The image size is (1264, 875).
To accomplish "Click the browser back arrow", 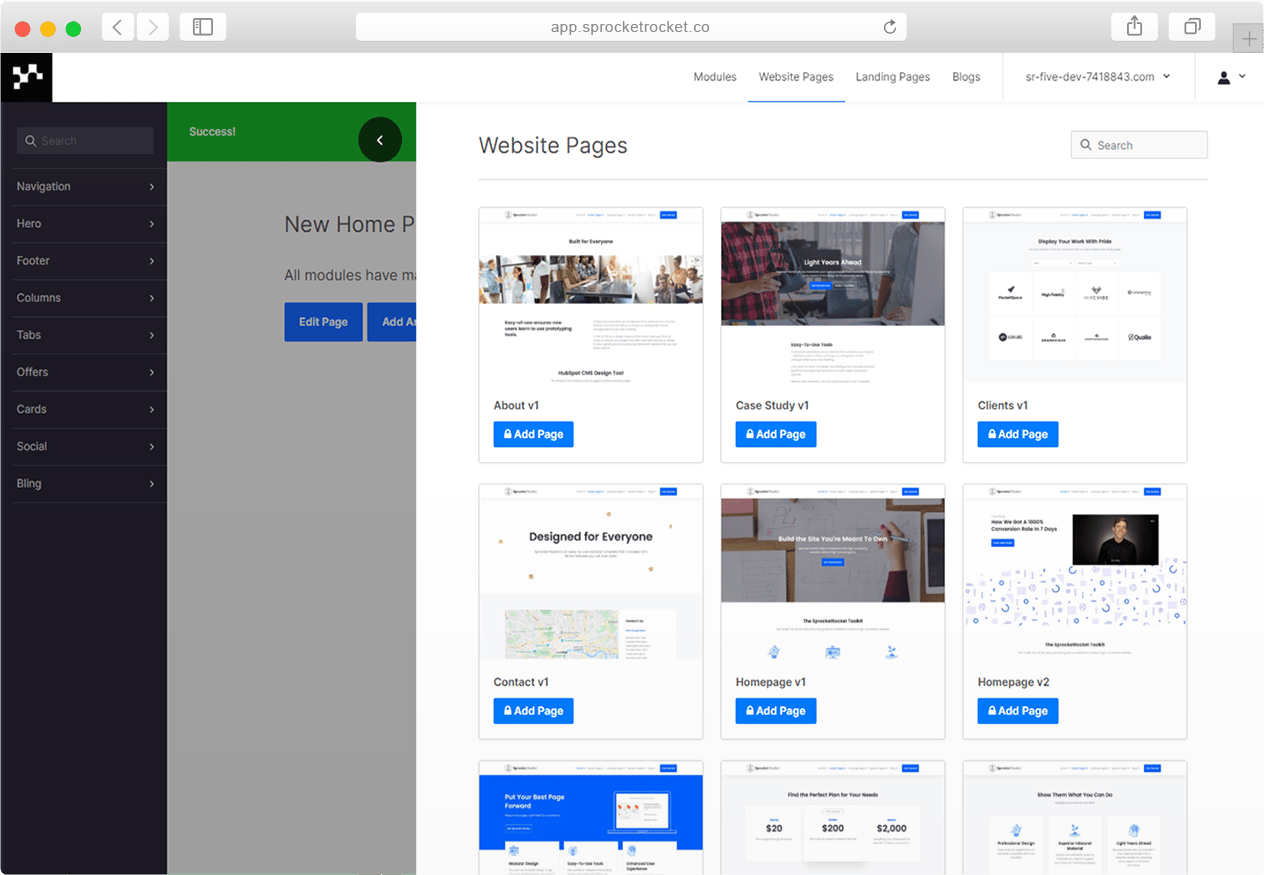I will pyautogui.click(x=117, y=27).
